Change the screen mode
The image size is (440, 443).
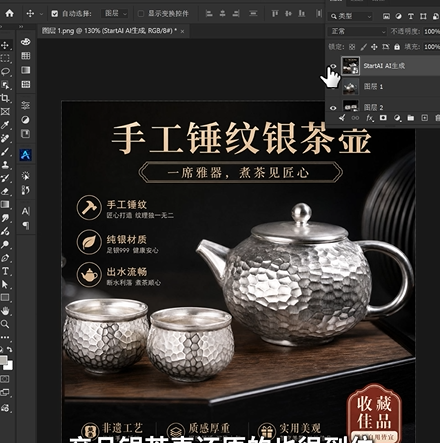click(5, 393)
